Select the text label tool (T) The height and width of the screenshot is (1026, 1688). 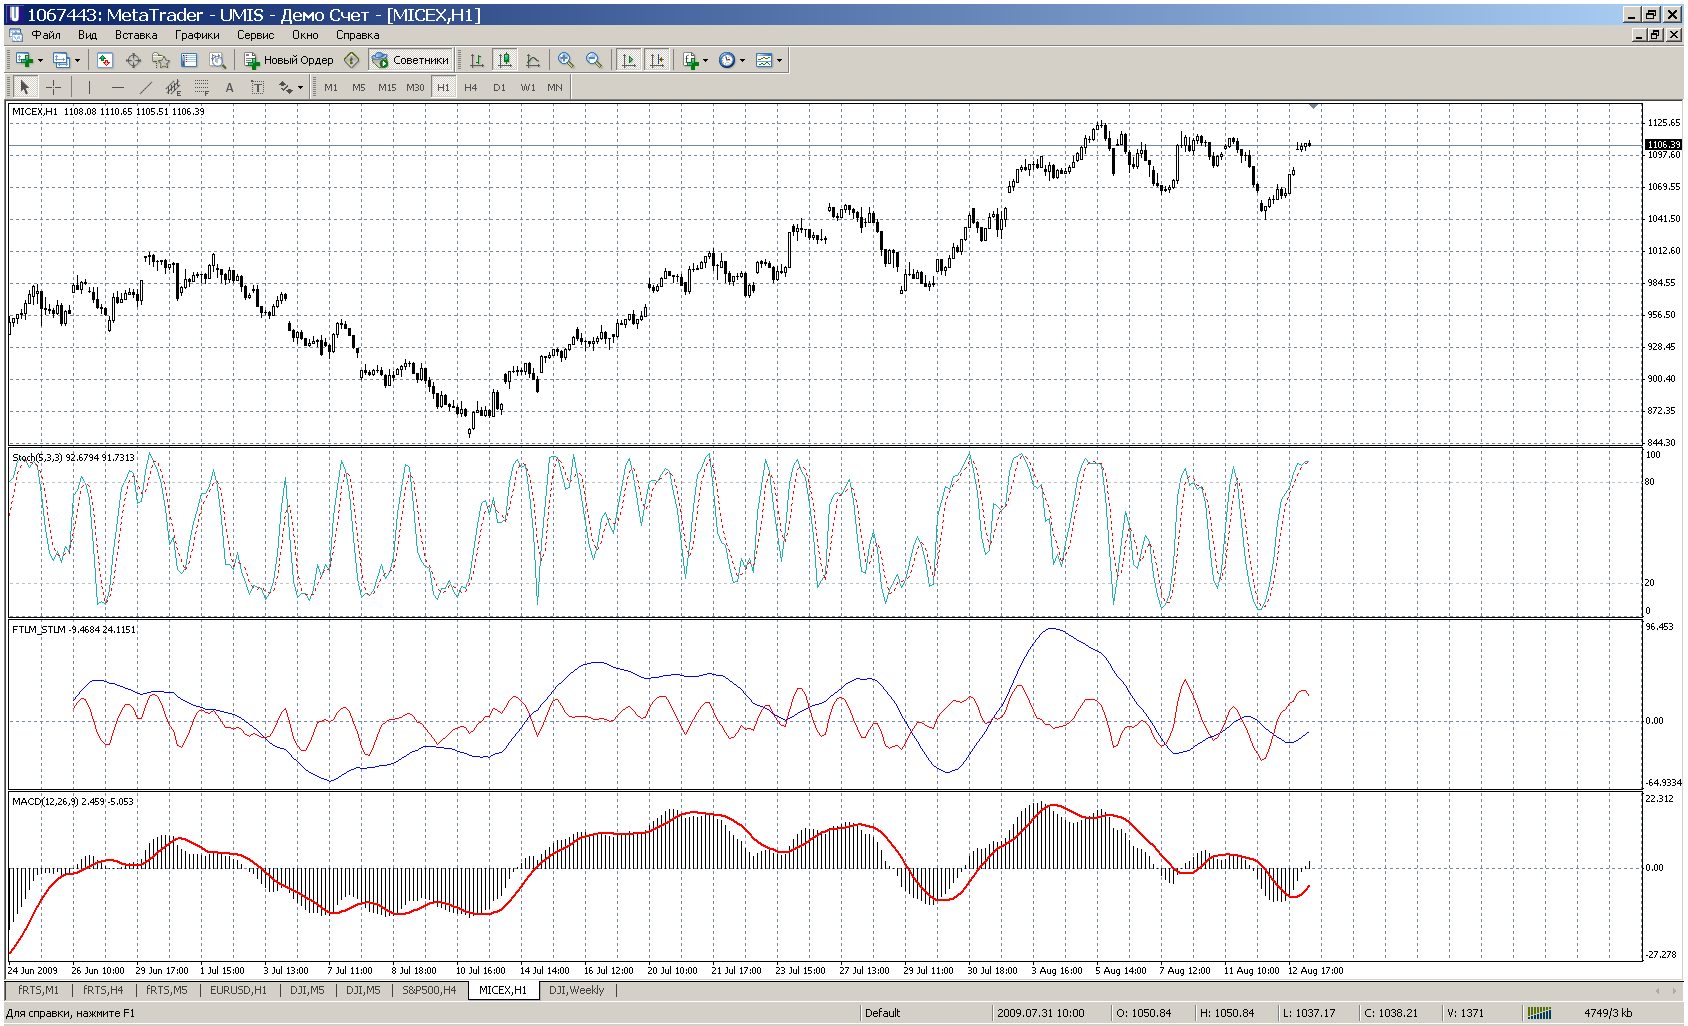tap(257, 87)
